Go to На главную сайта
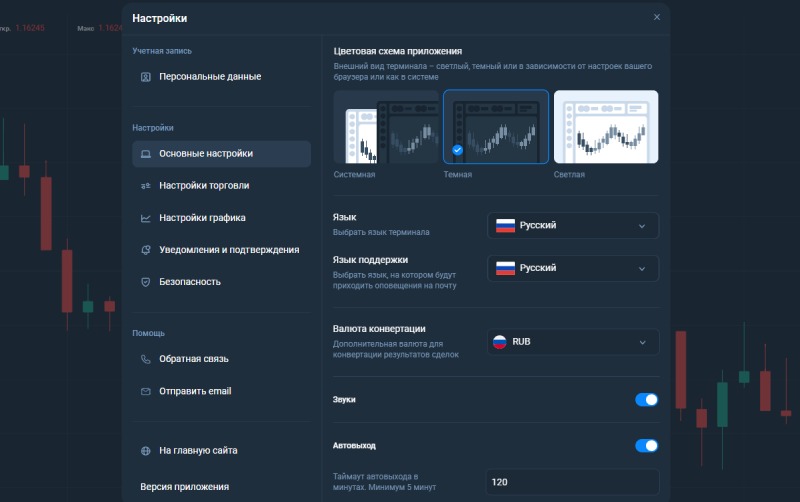Viewport: 800px width, 502px height. (x=221, y=451)
